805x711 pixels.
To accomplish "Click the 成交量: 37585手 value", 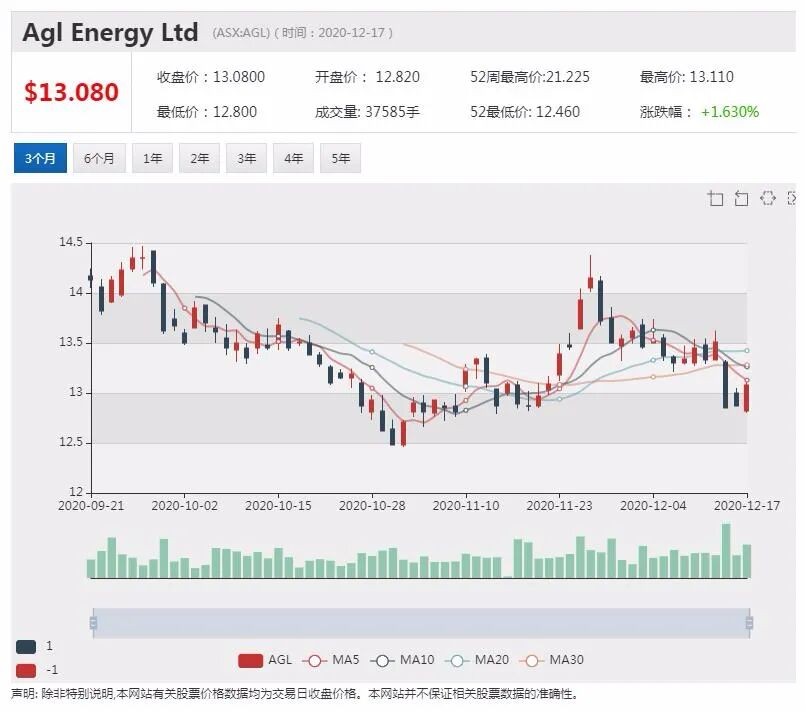I will [x=368, y=112].
